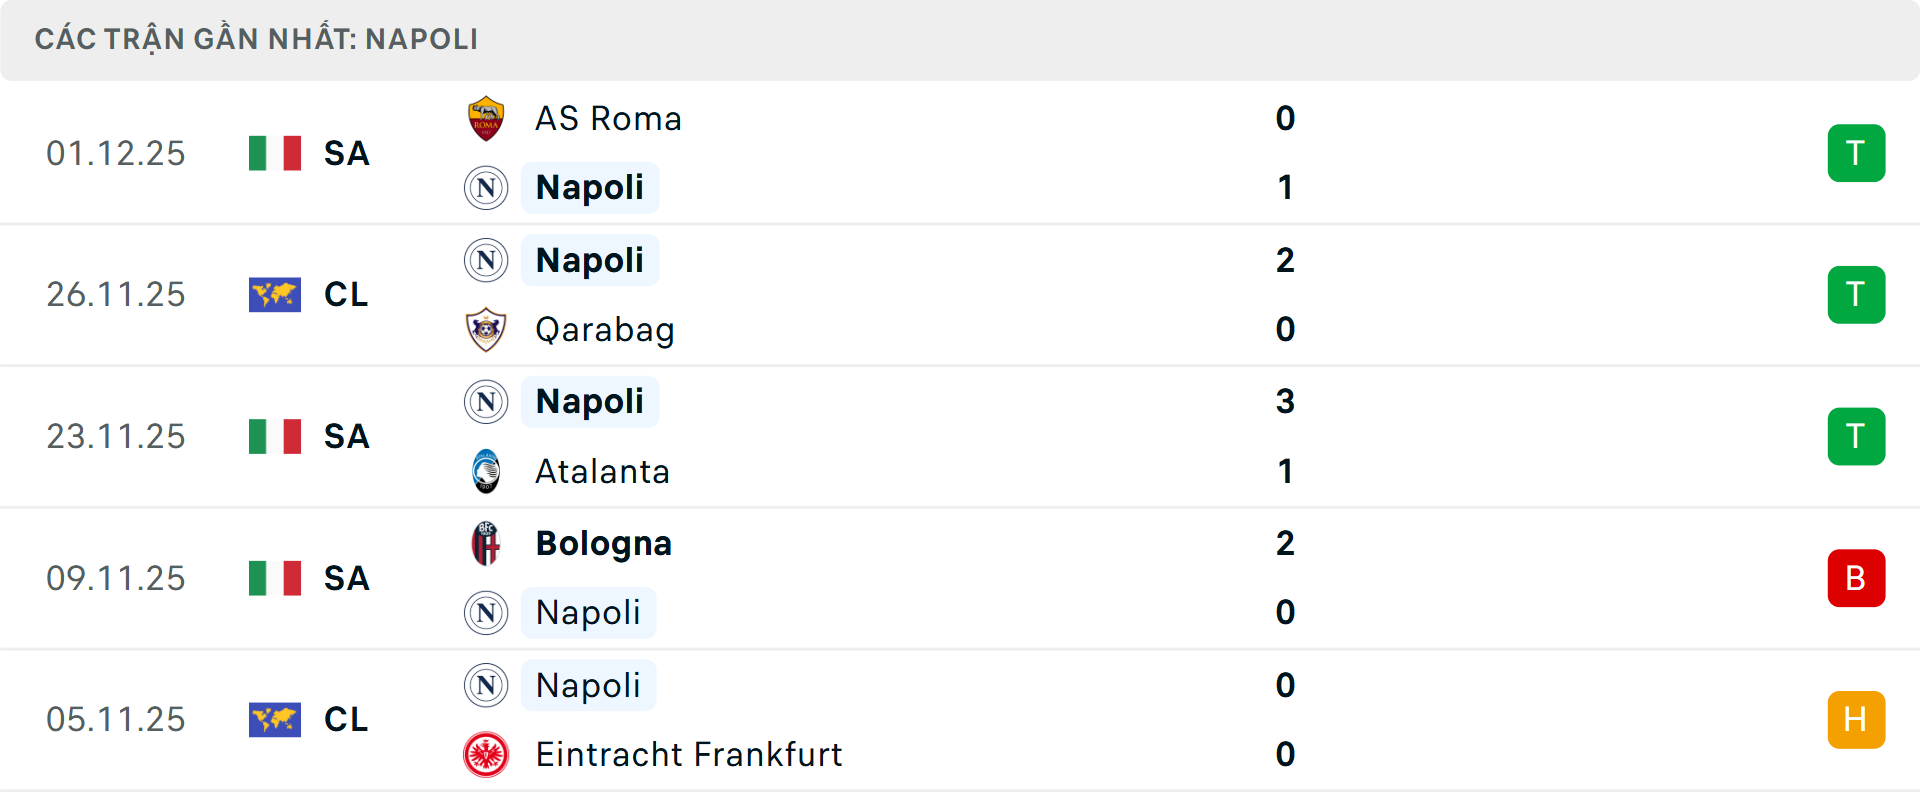Click the Atalanta club logo
Image resolution: width=1920 pixels, height=792 pixels.
pos(486,471)
